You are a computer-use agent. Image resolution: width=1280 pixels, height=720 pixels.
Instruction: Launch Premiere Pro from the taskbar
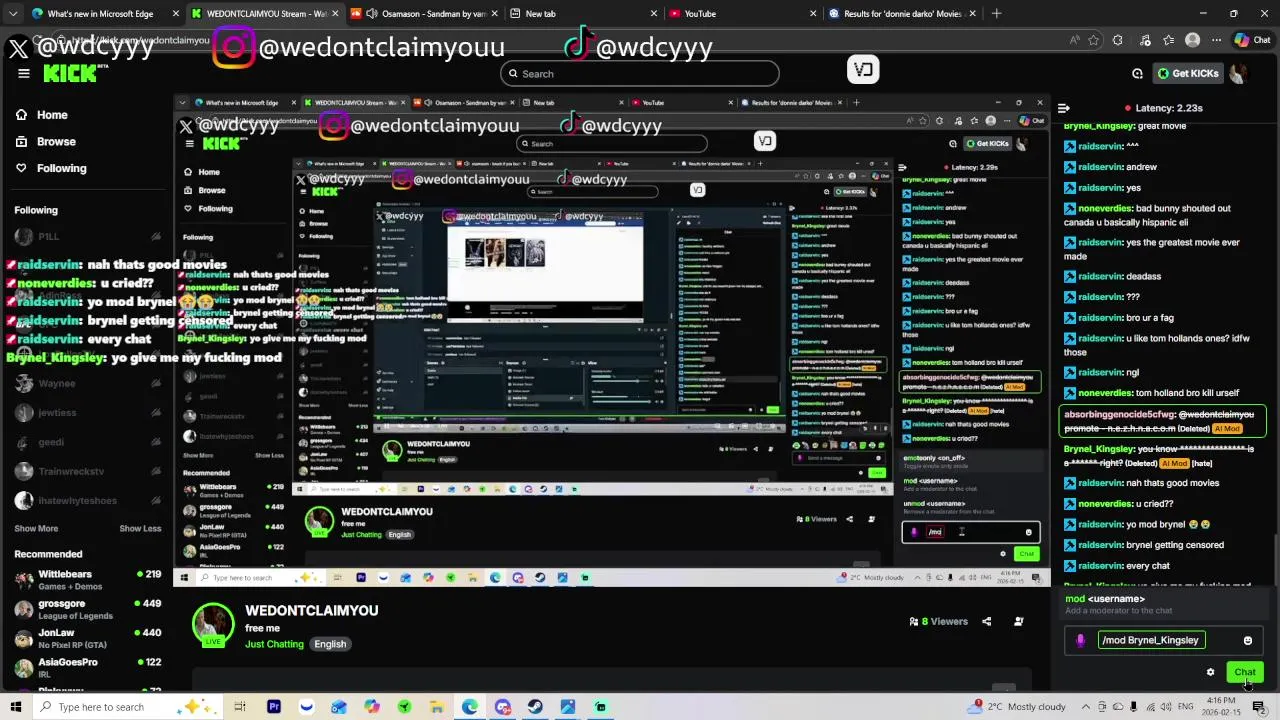coord(274,707)
